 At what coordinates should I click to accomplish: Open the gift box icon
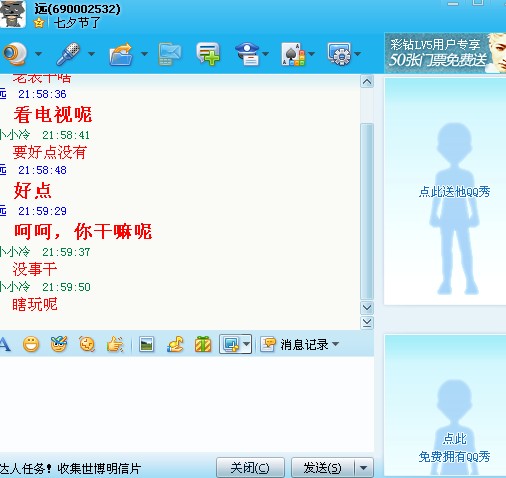click(x=203, y=344)
